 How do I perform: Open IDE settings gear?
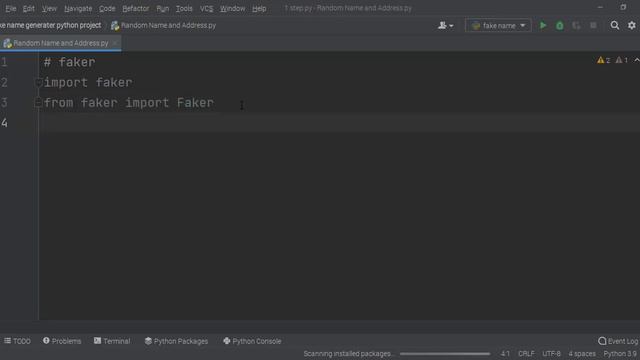coord(631,25)
